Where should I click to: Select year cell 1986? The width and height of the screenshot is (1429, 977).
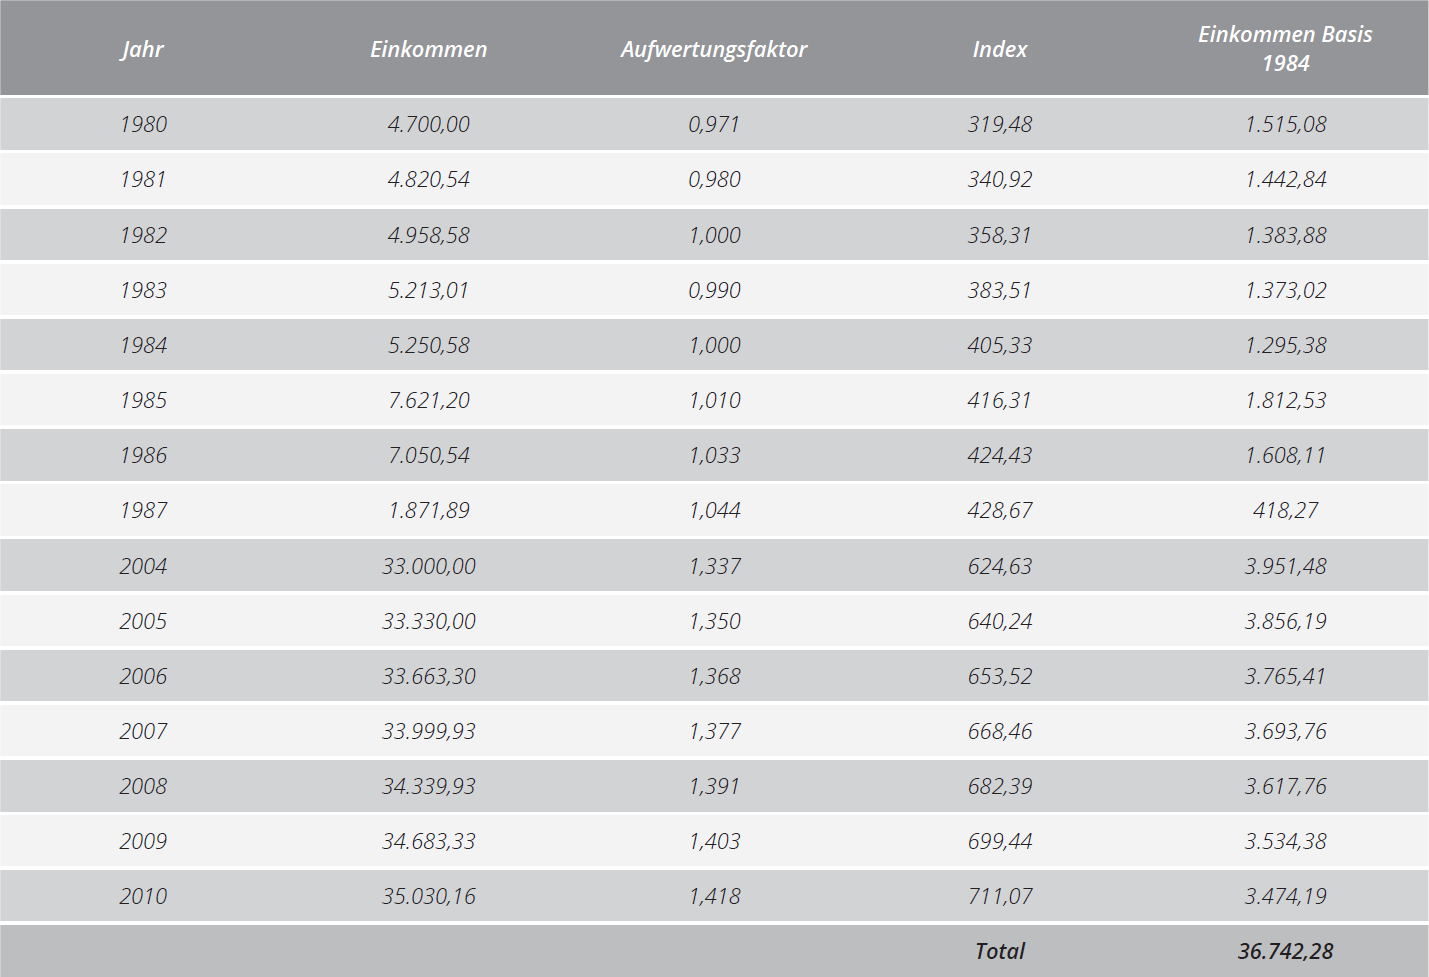click(143, 455)
